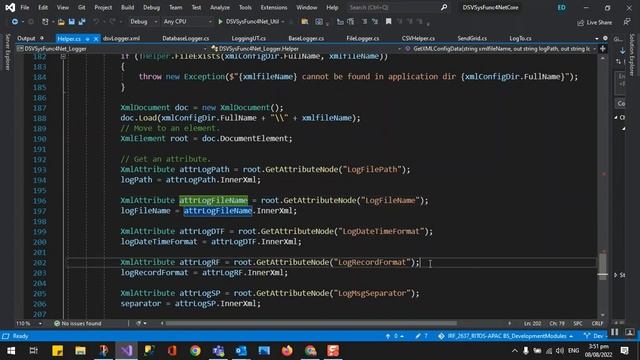Open the Build menu

(127, 7)
